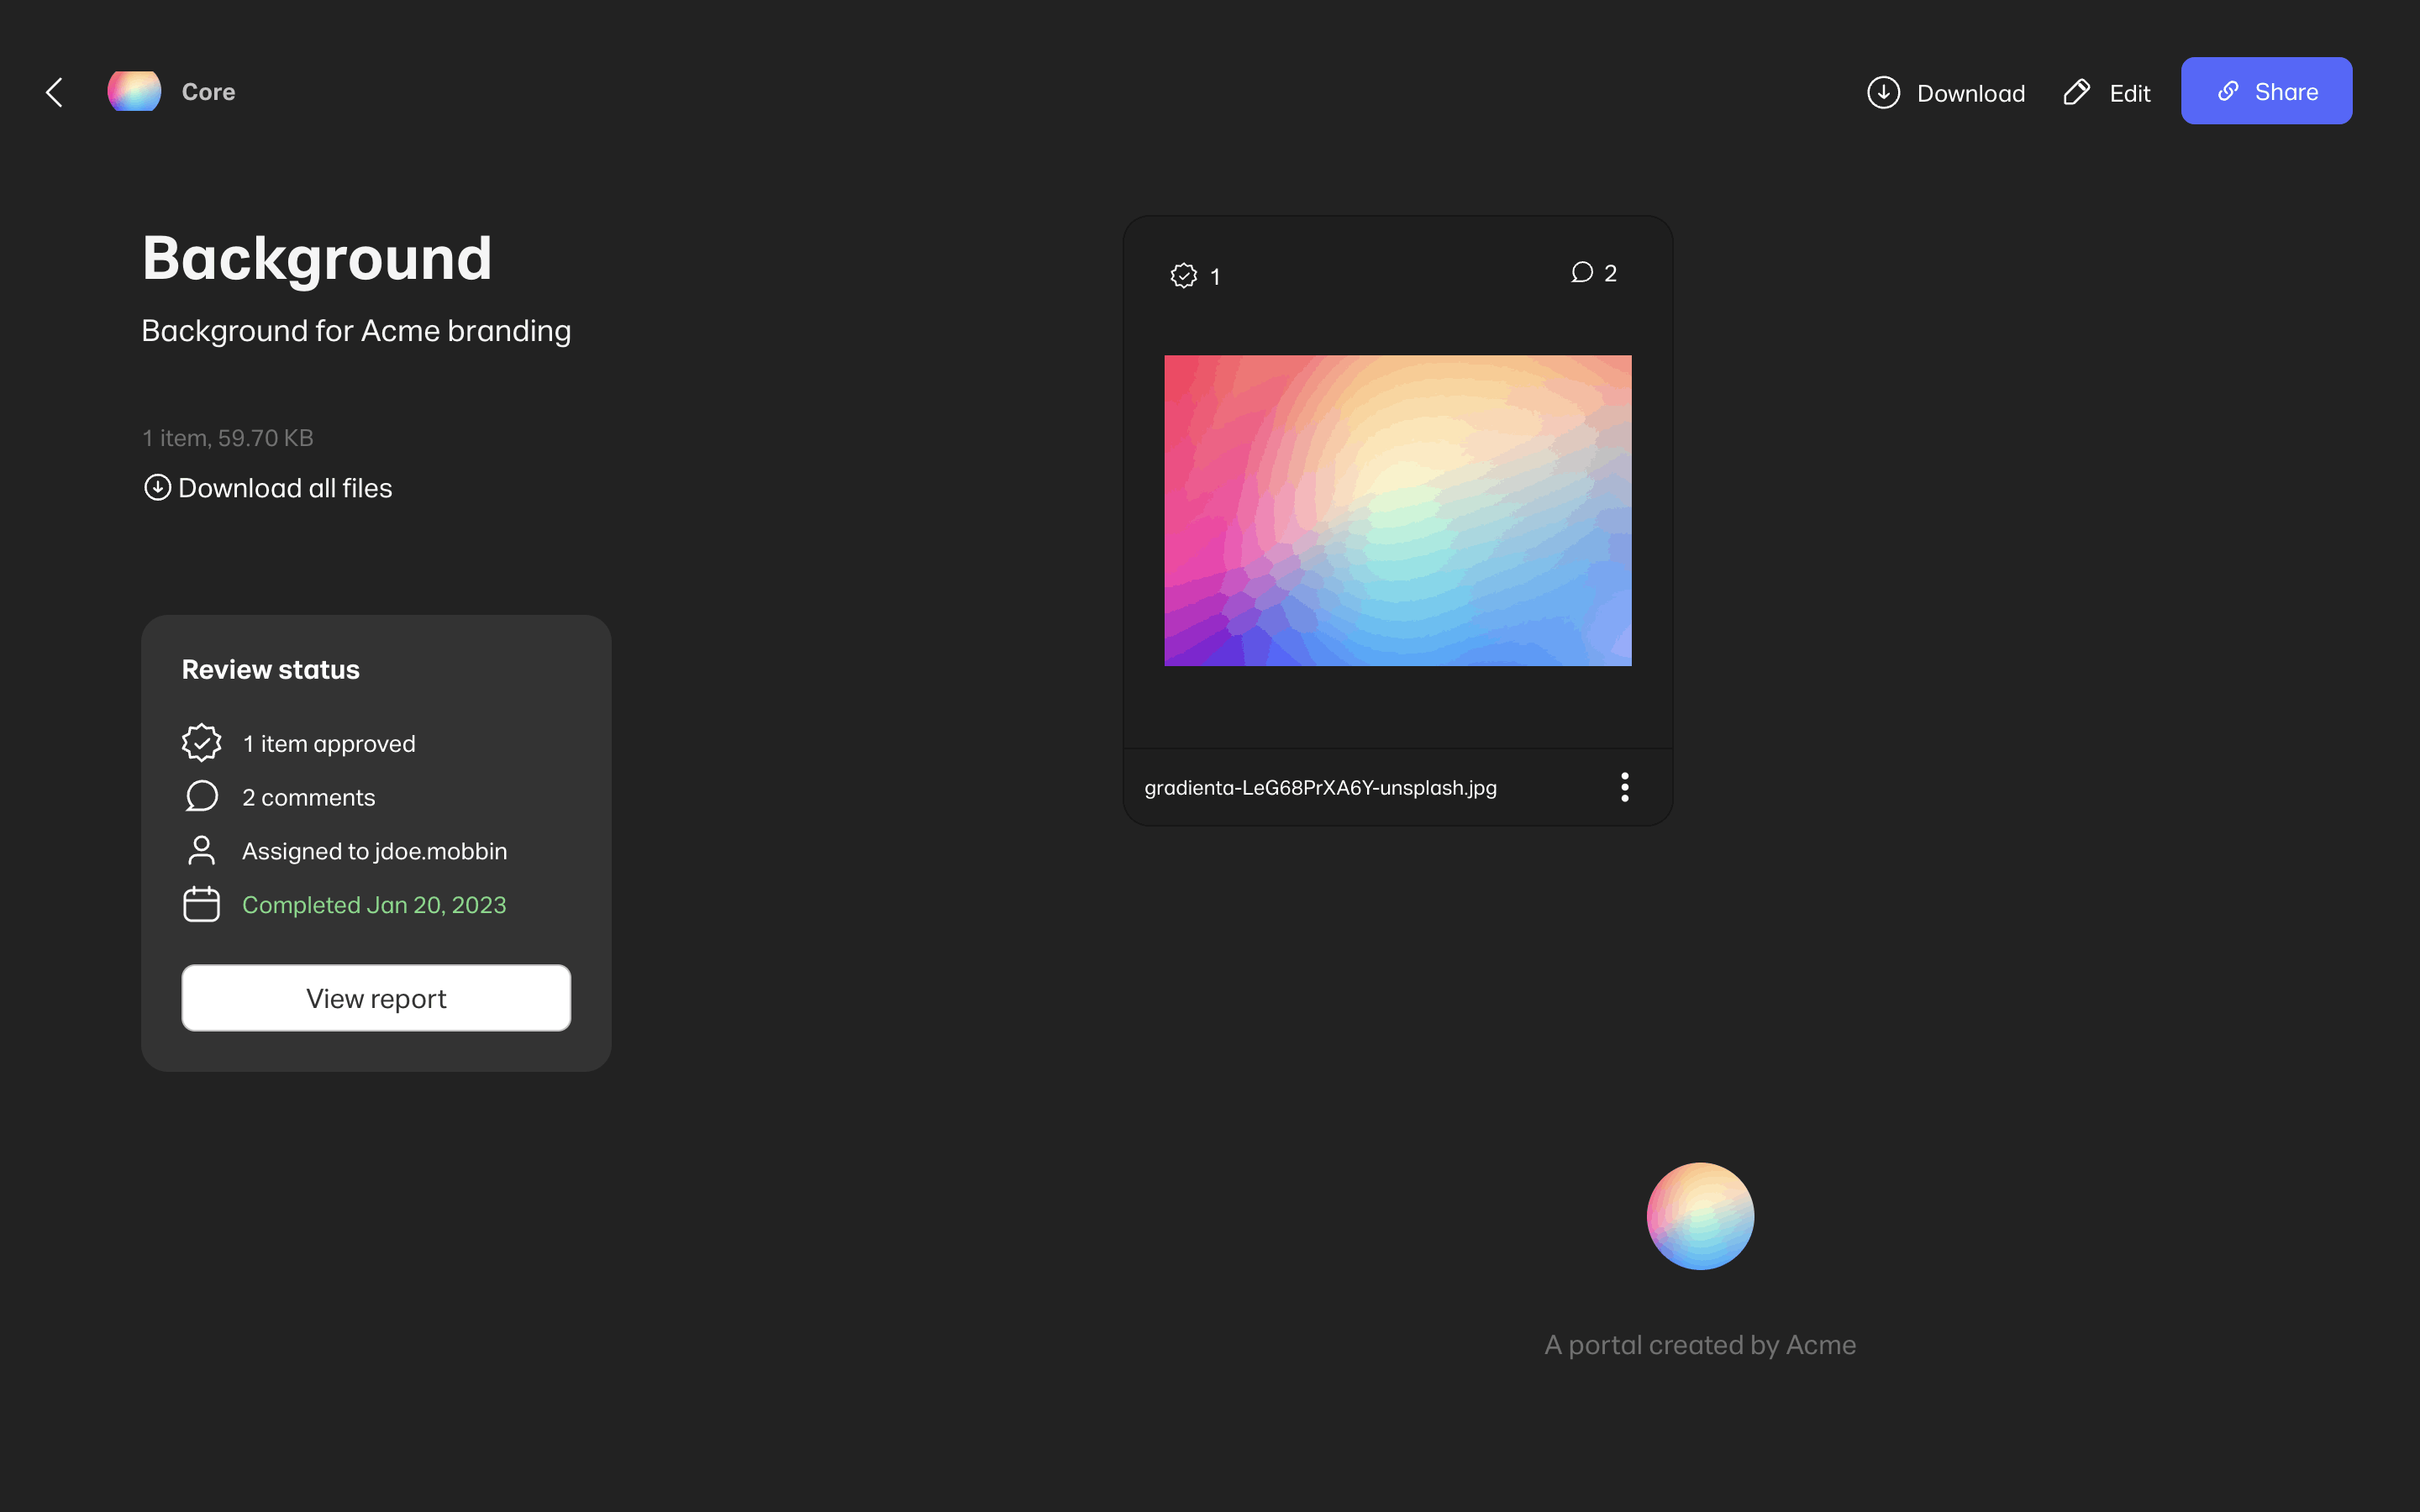Click the Core label in the header
The width and height of the screenshot is (2420, 1512).
point(208,92)
